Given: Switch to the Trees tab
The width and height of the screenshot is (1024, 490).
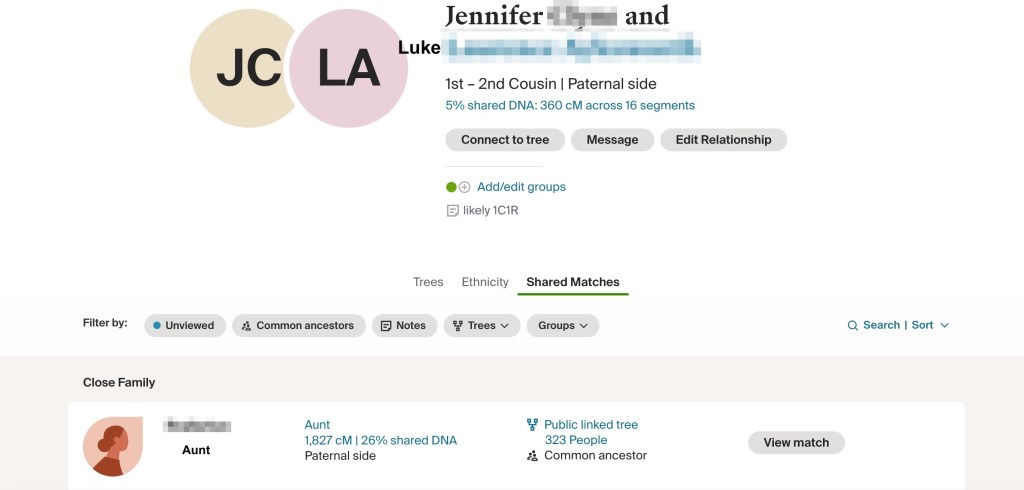Looking at the screenshot, I should 428,282.
